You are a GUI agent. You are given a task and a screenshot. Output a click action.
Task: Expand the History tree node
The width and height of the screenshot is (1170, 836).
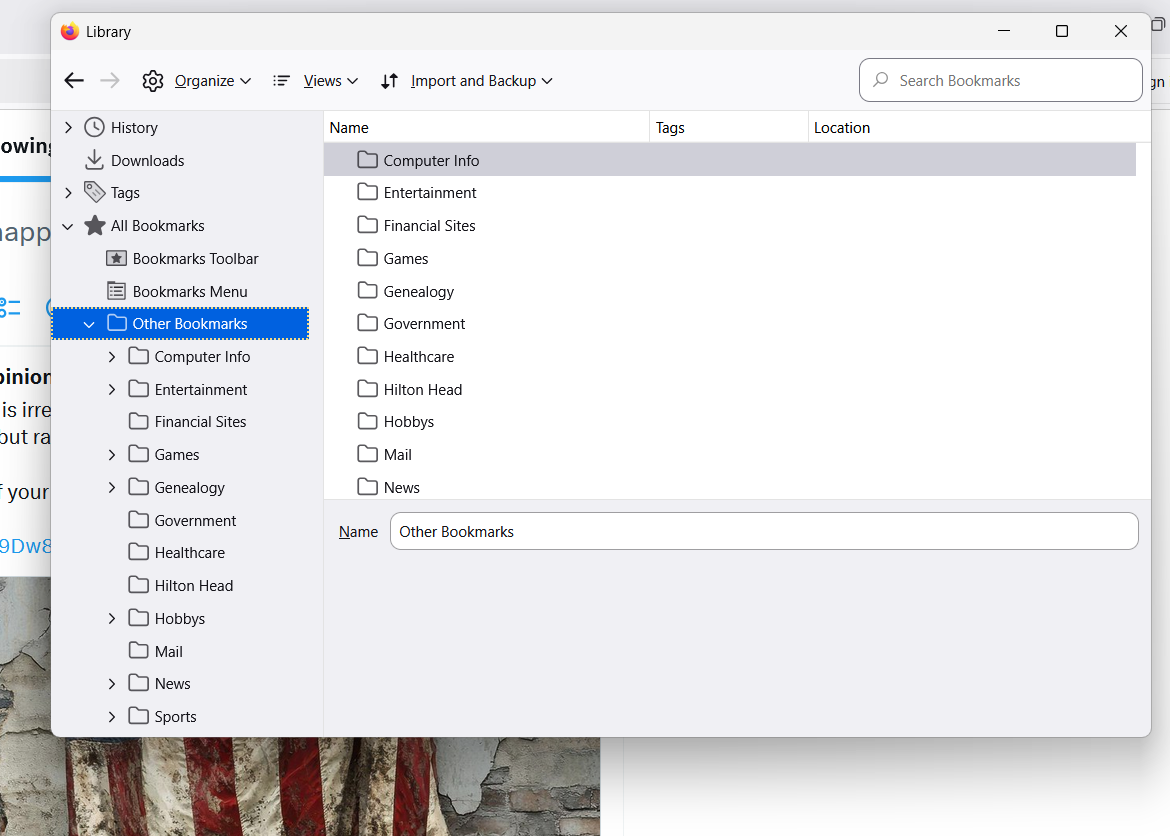point(68,128)
